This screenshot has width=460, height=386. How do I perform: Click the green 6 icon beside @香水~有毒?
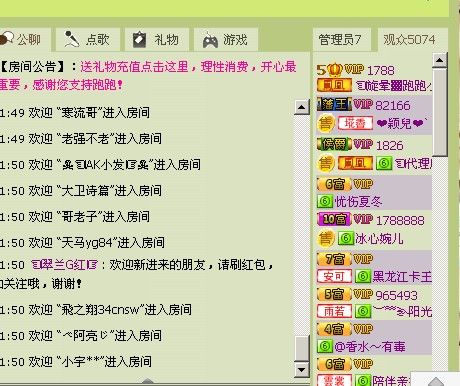pos(325,346)
